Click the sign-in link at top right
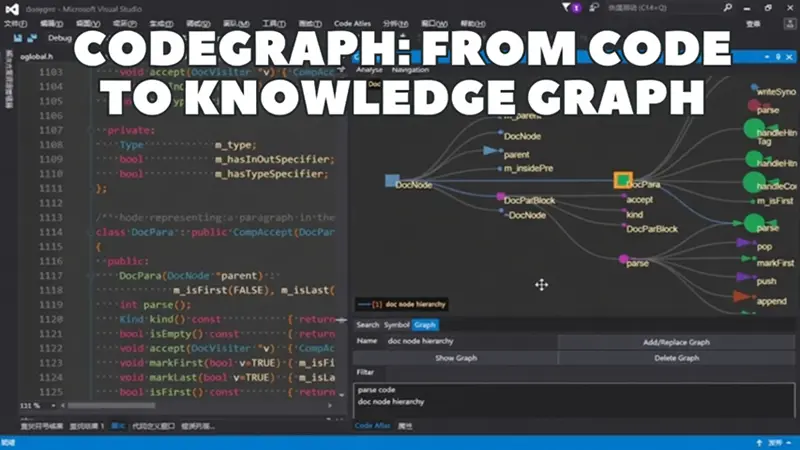This screenshot has height=450, width=800. pyautogui.click(x=753, y=23)
